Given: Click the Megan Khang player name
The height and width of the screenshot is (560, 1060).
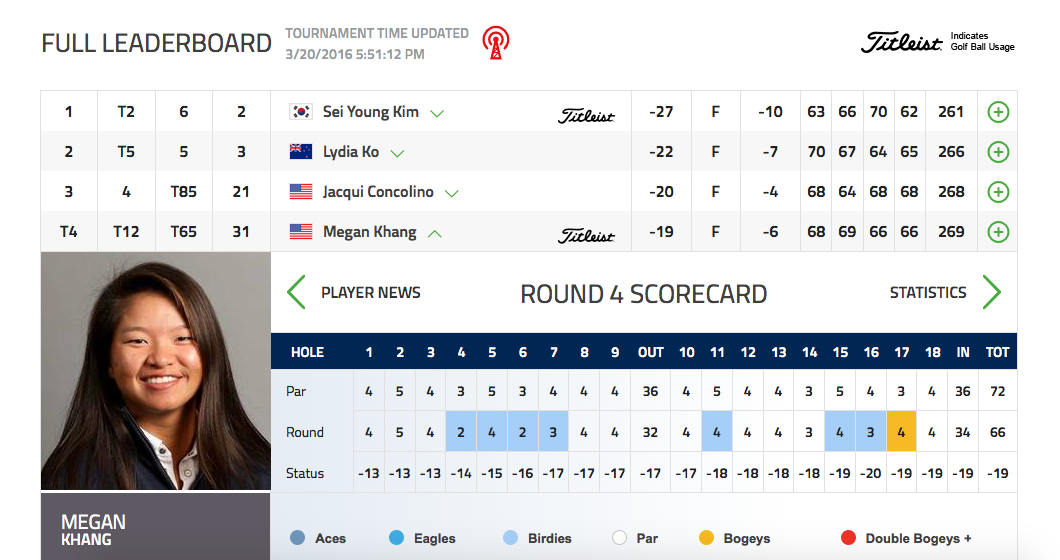Looking at the screenshot, I should click(x=369, y=232).
